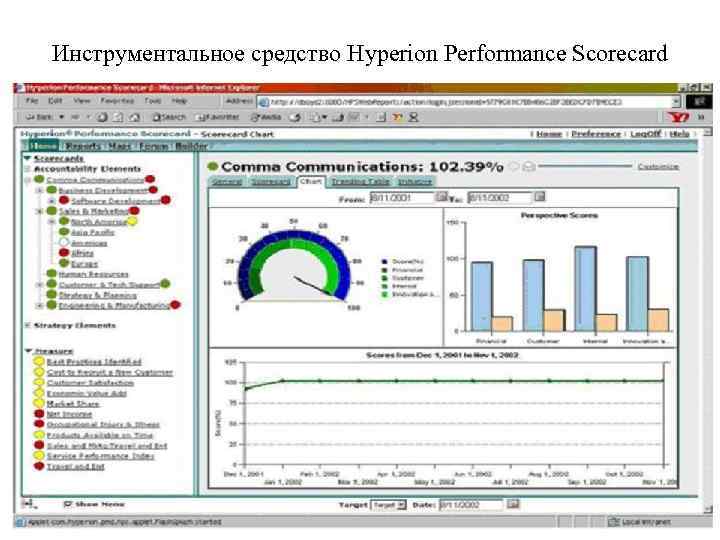This screenshot has width=720, height=540.
Task: Open the browser Media toolbar button
Action: 266,118
